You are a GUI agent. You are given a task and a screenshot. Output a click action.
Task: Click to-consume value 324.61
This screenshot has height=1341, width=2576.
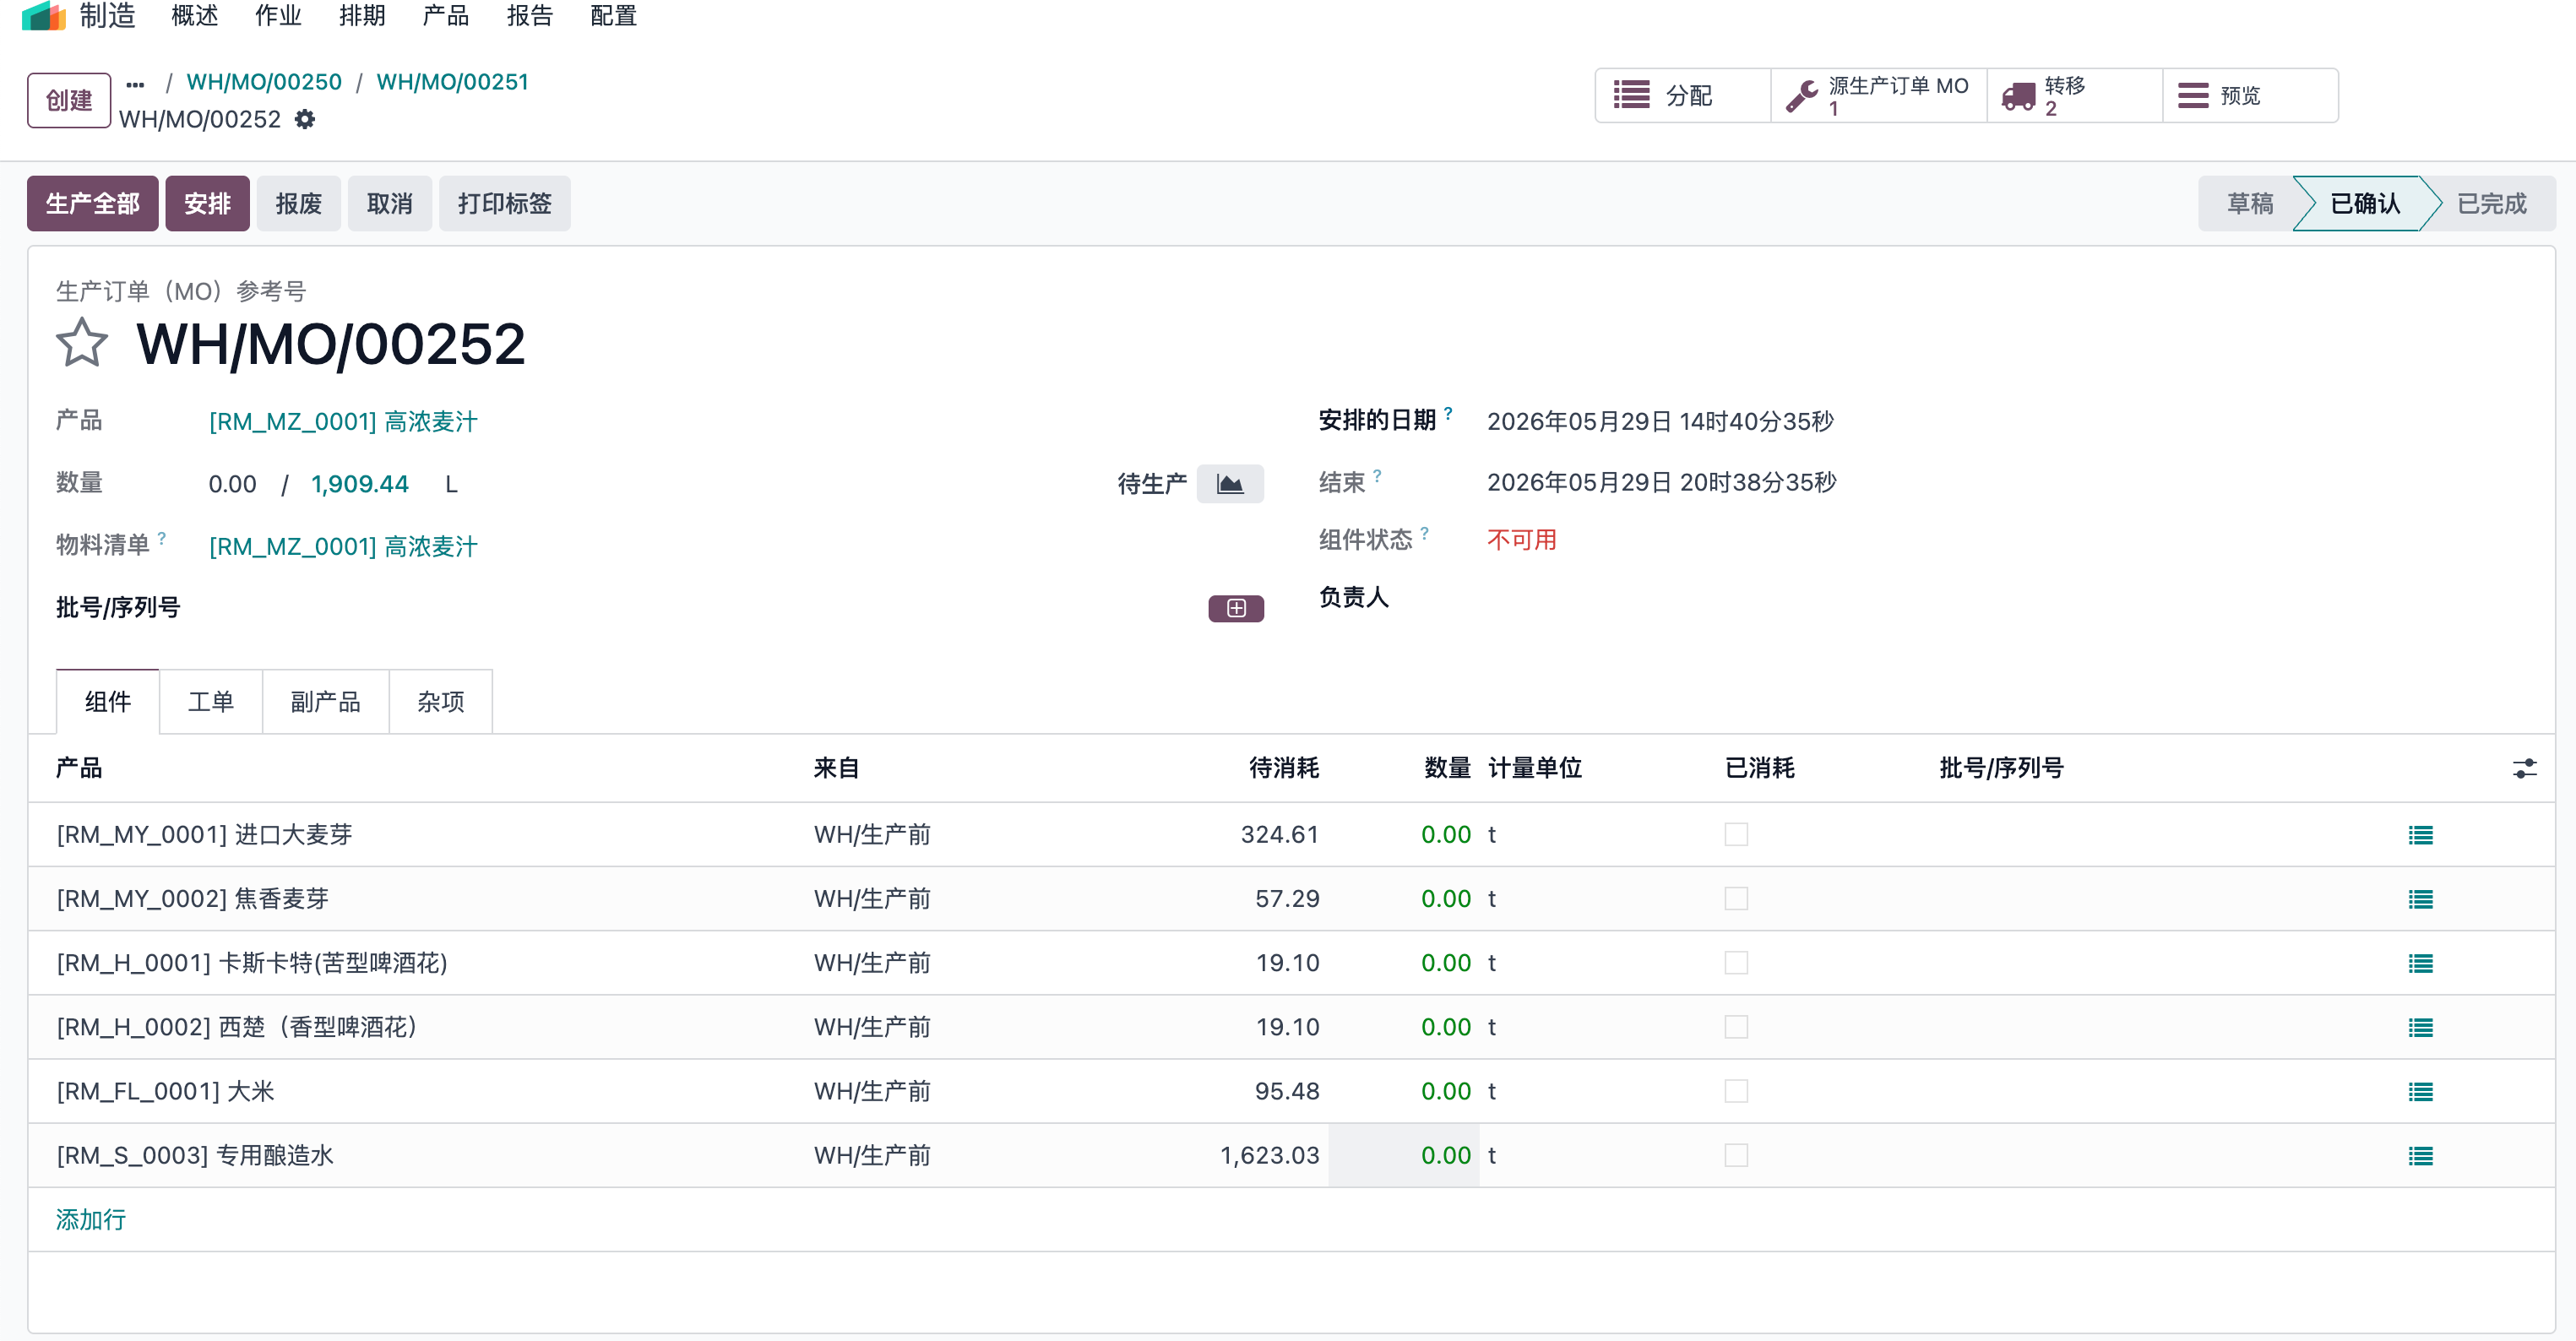[1279, 835]
